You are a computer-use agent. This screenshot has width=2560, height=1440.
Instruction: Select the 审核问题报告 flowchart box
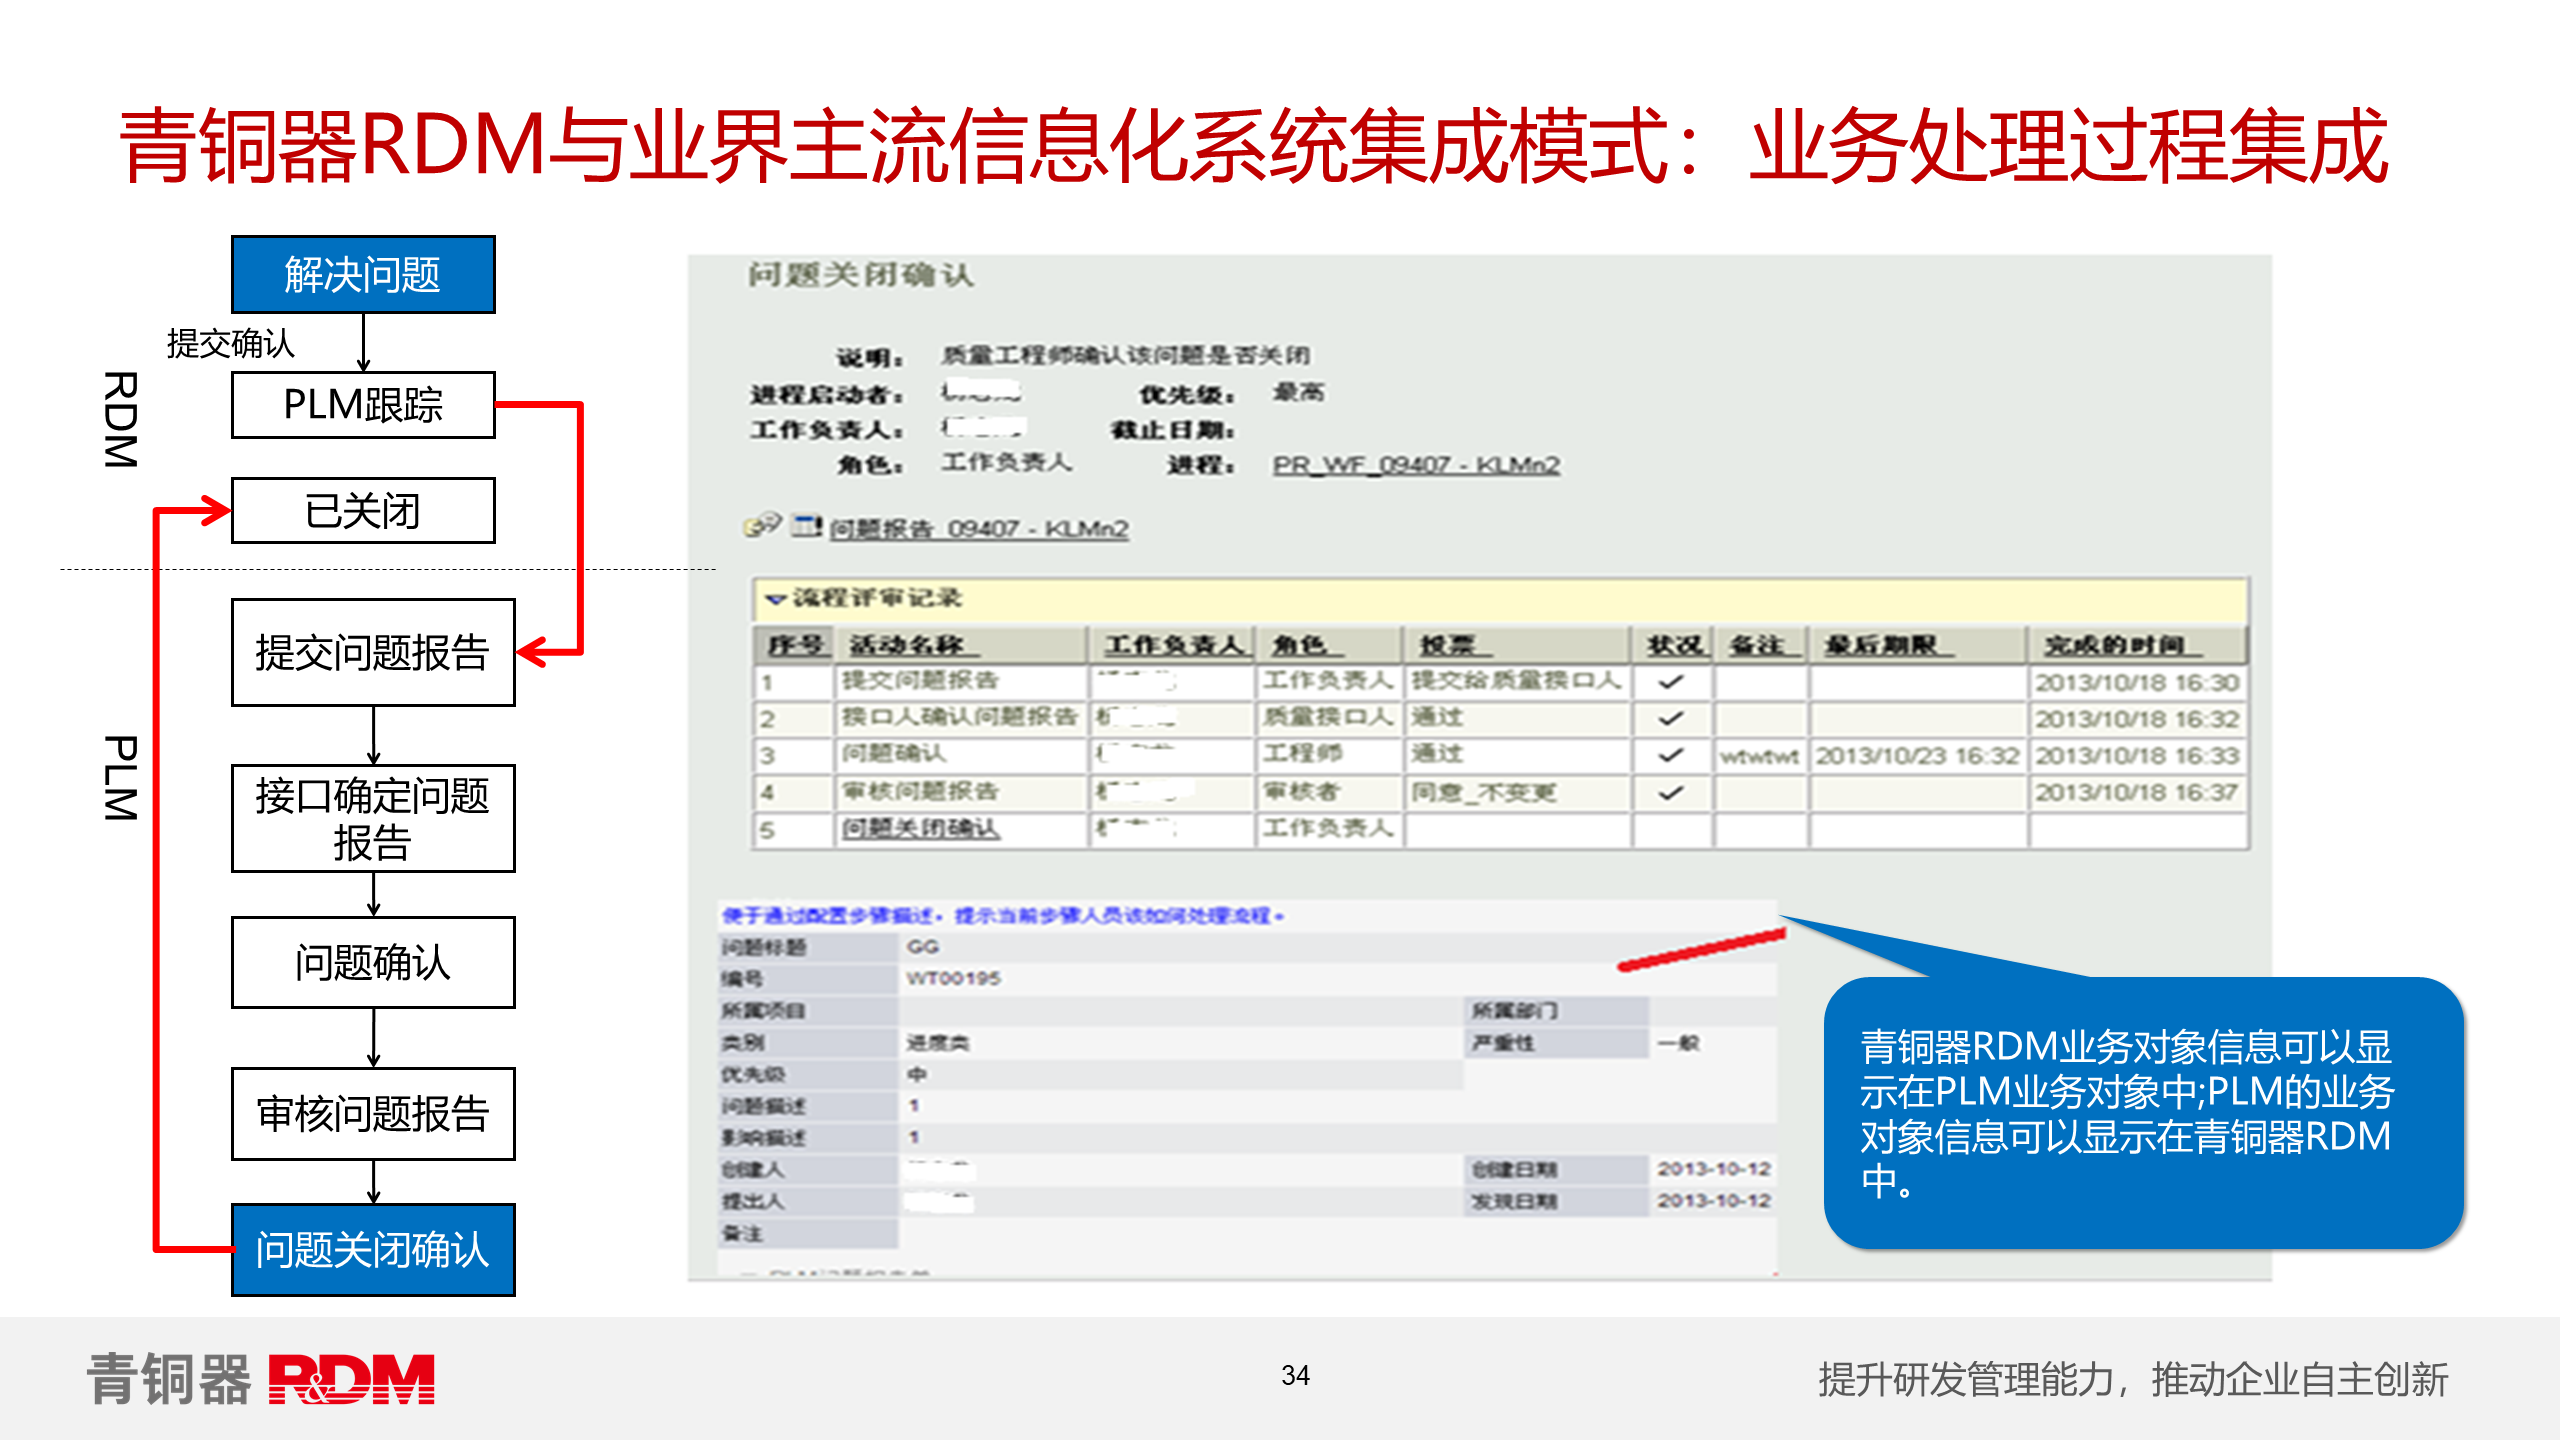[x=373, y=1114]
